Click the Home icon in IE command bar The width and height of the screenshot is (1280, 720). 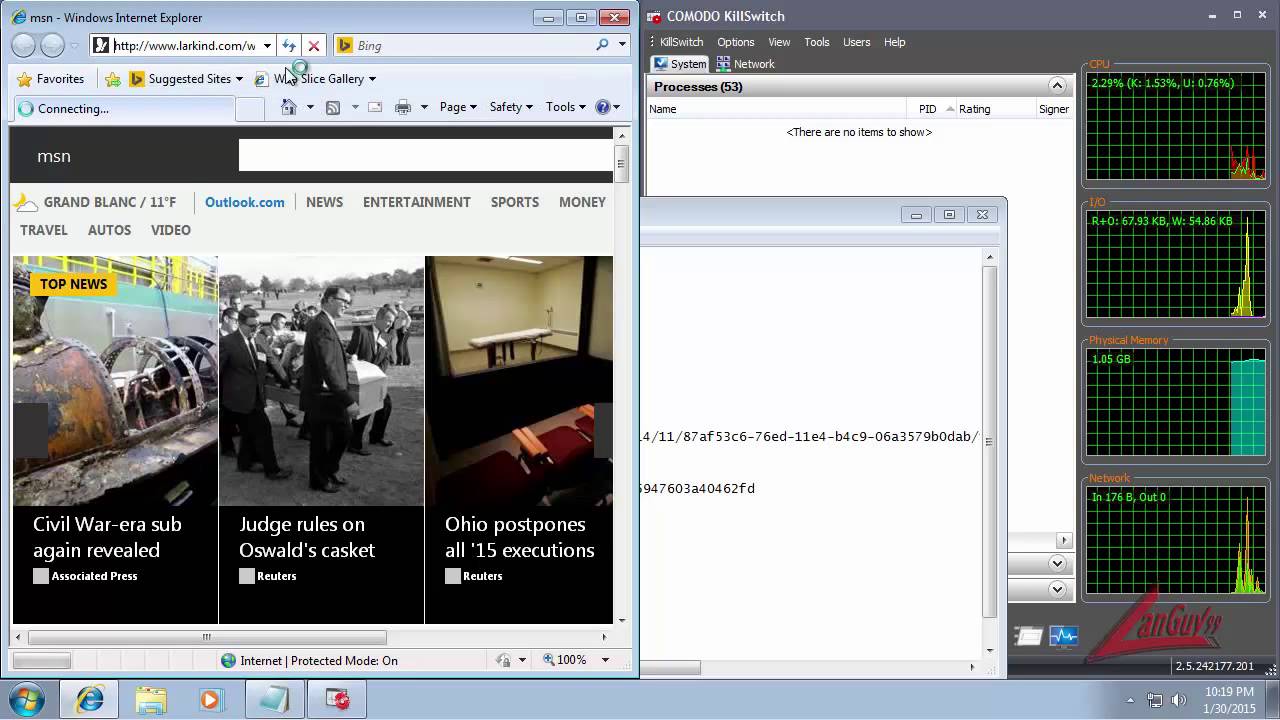(x=289, y=107)
